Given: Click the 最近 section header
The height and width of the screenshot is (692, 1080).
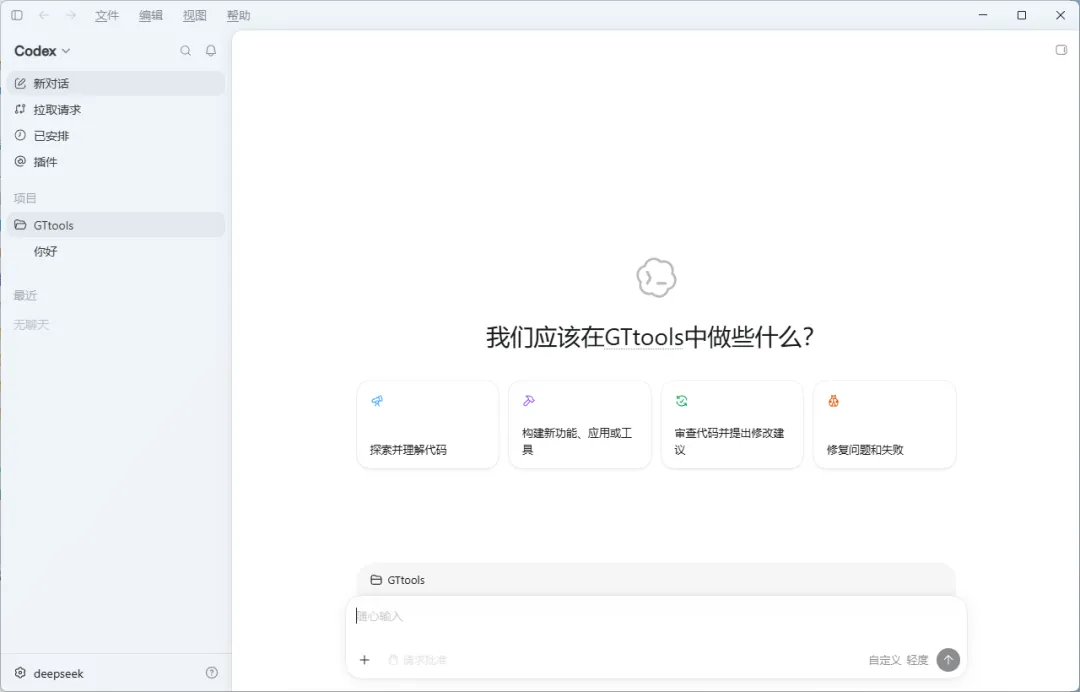Looking at the screenshot, I should coord(25,295).
